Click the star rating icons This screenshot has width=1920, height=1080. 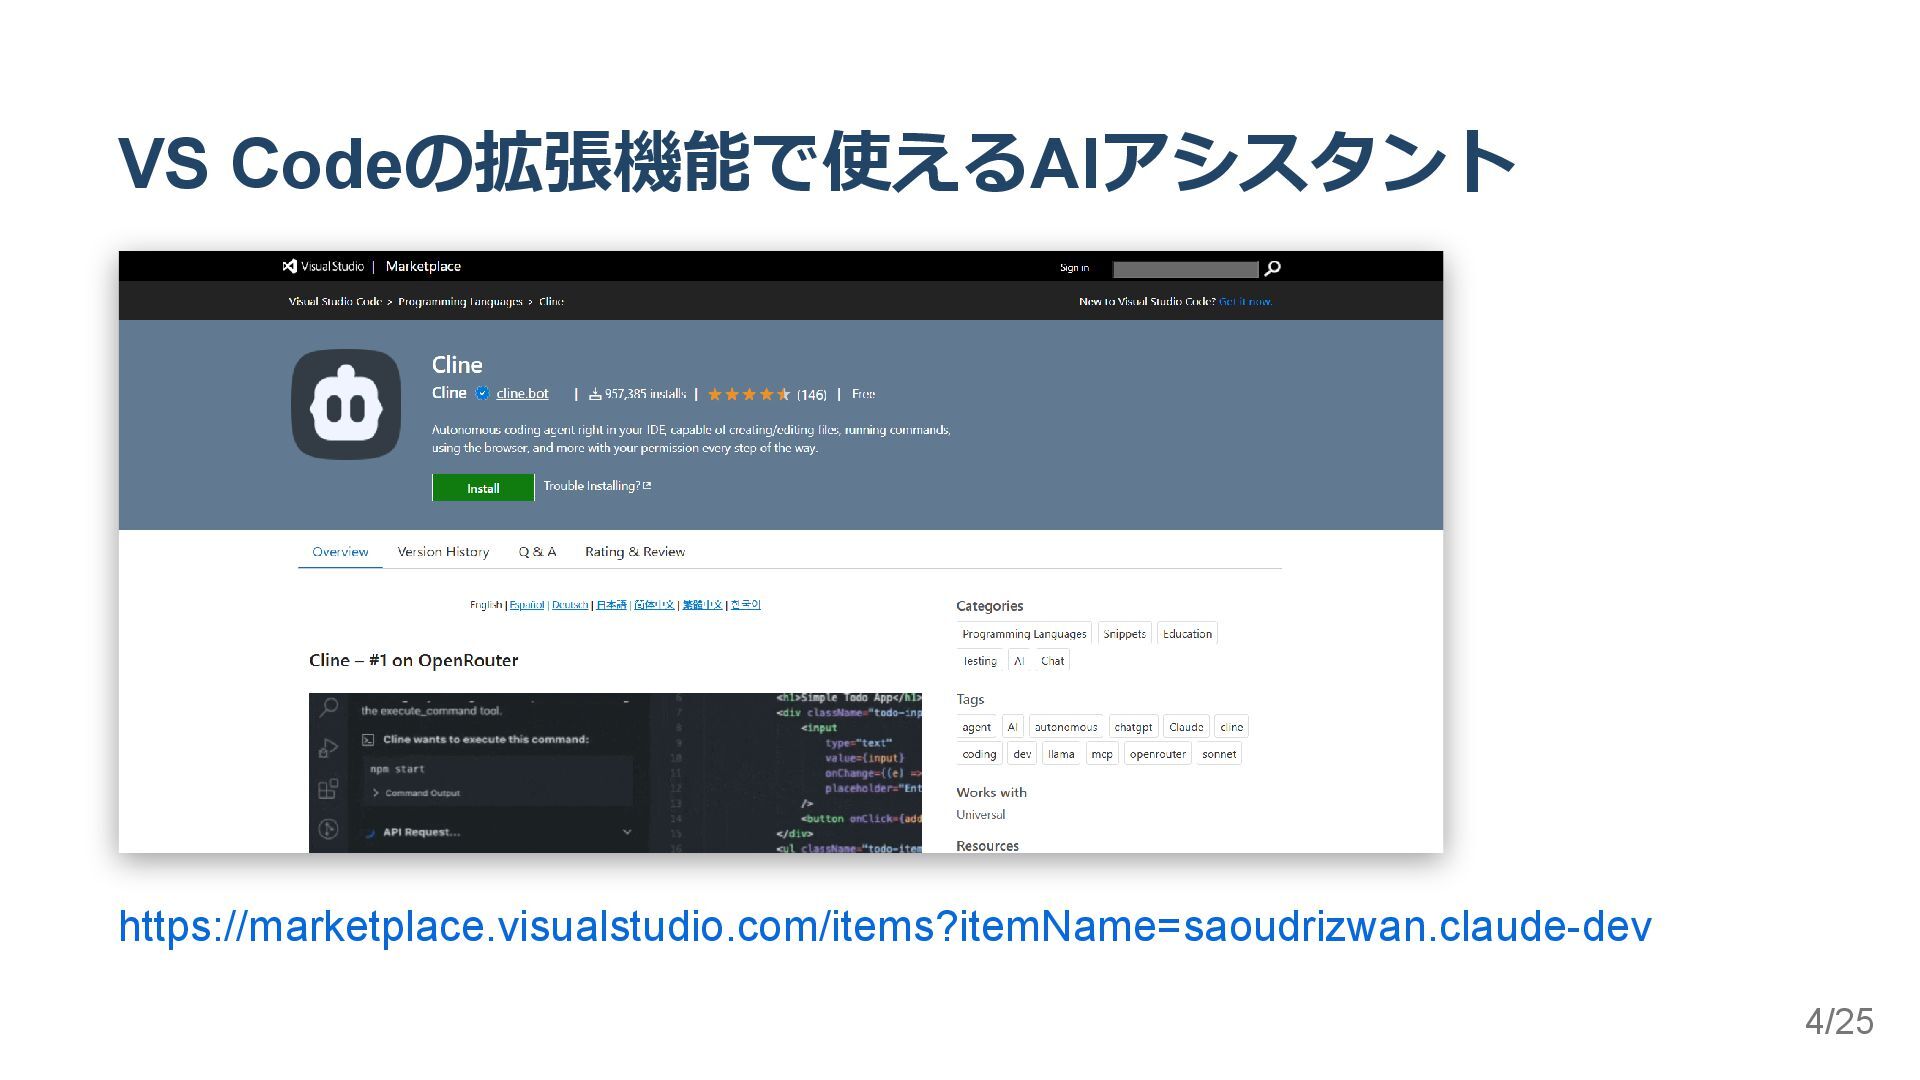pyautogui.click(x=749, y=394)
